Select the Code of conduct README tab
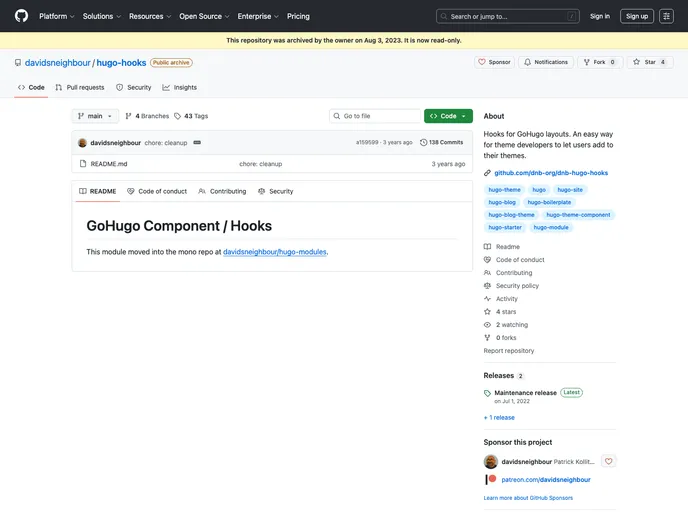Screen dimensions: 688x512 pos(157,191)
